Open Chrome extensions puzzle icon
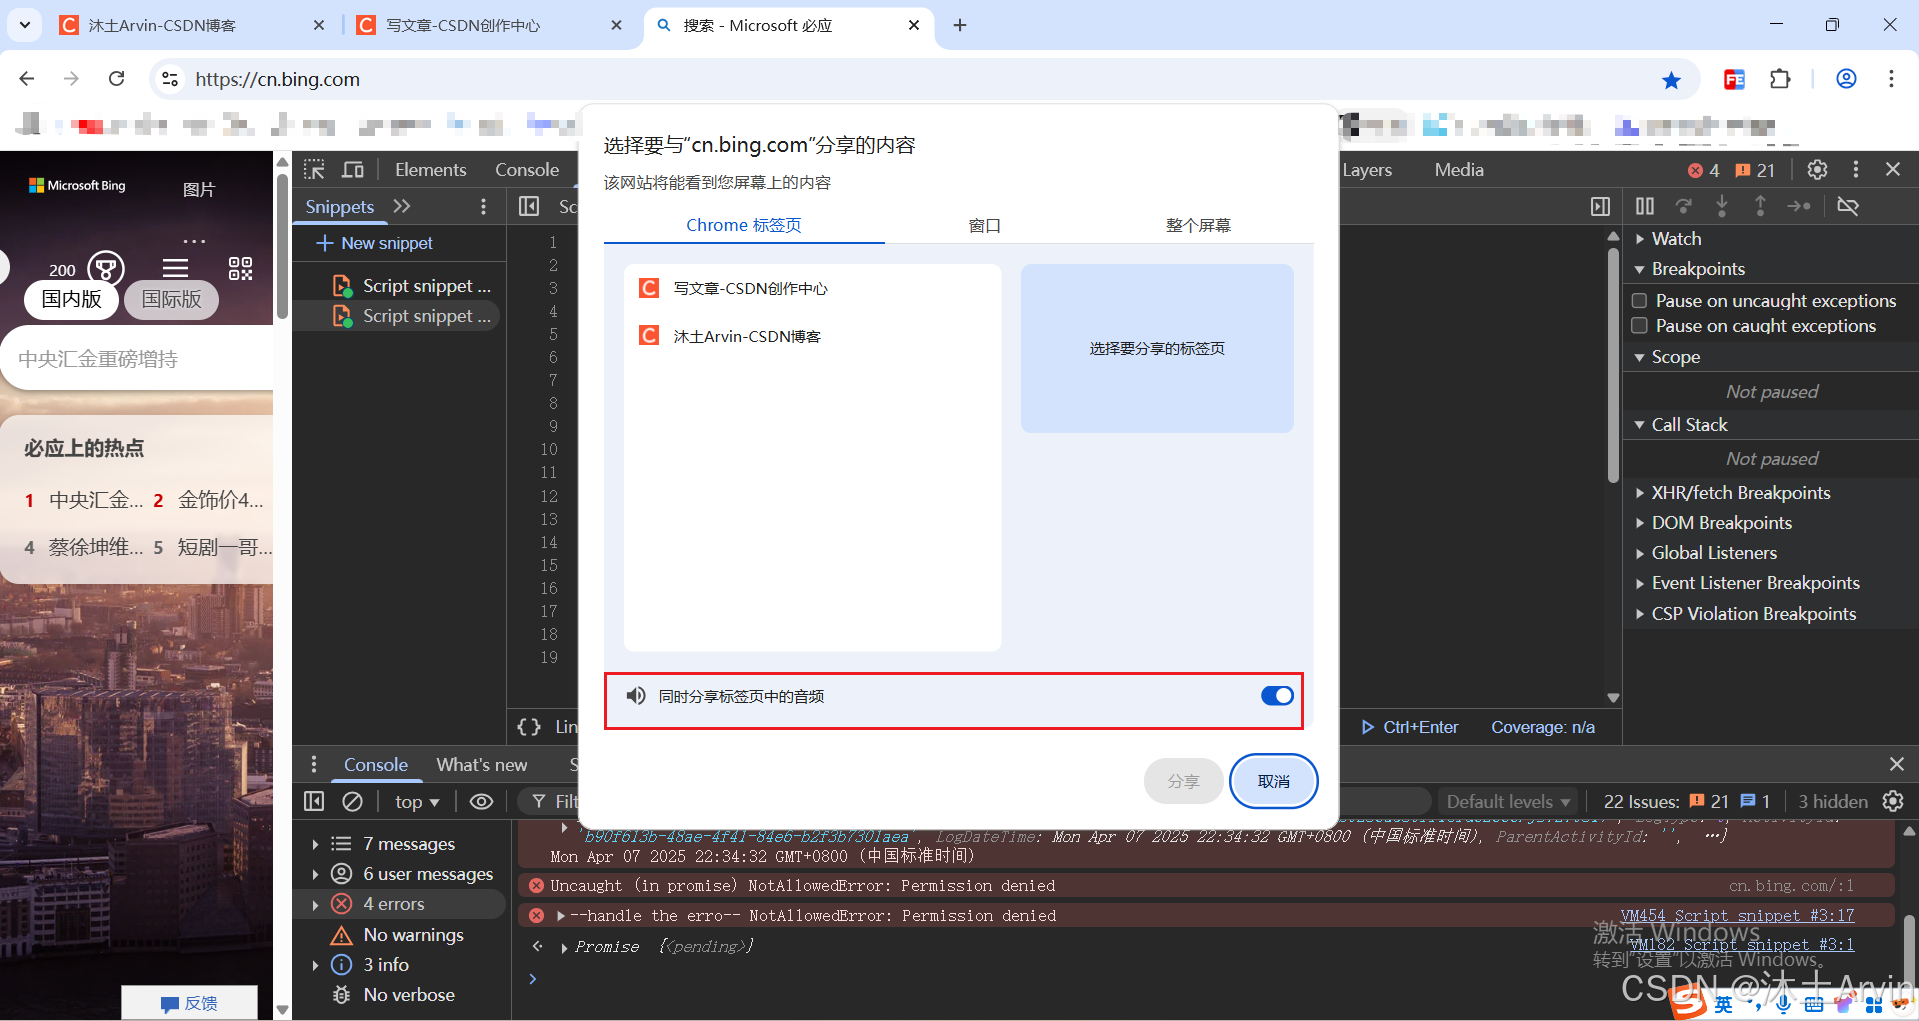 (1780, 79)
